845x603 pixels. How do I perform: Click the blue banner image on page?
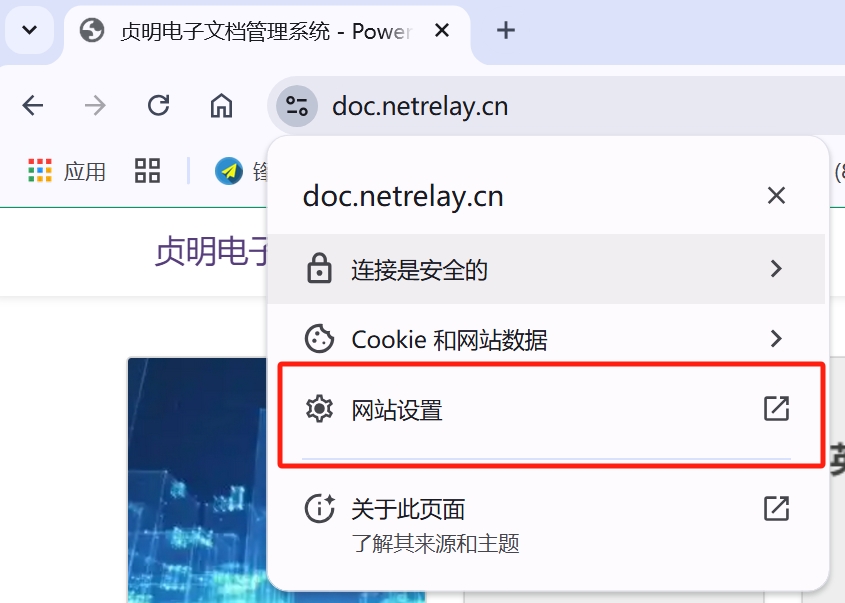click(x=197, y=480)
